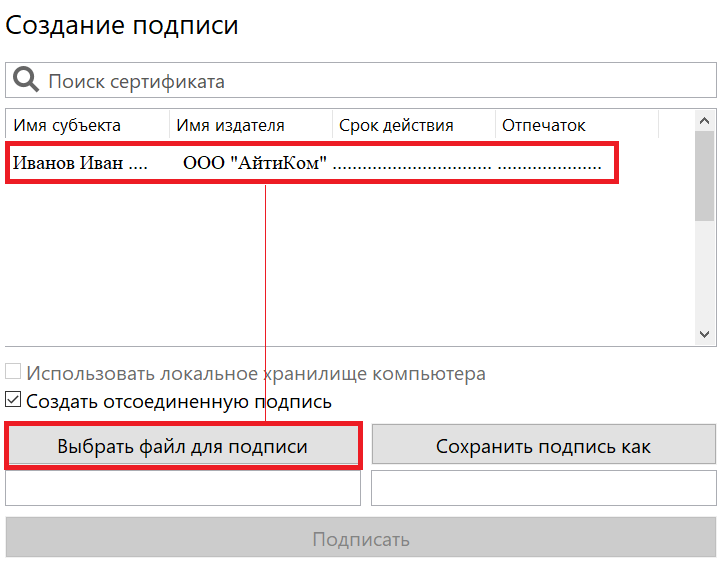
Task: Select the Иванов Иван certificate row
Action: [80, 163]
